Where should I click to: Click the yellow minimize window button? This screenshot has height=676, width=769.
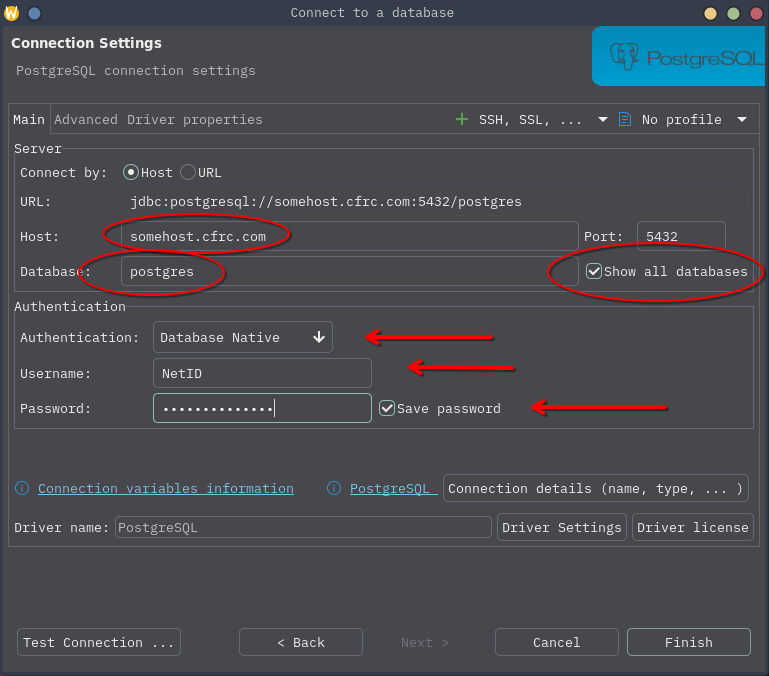tap(710, 13)
